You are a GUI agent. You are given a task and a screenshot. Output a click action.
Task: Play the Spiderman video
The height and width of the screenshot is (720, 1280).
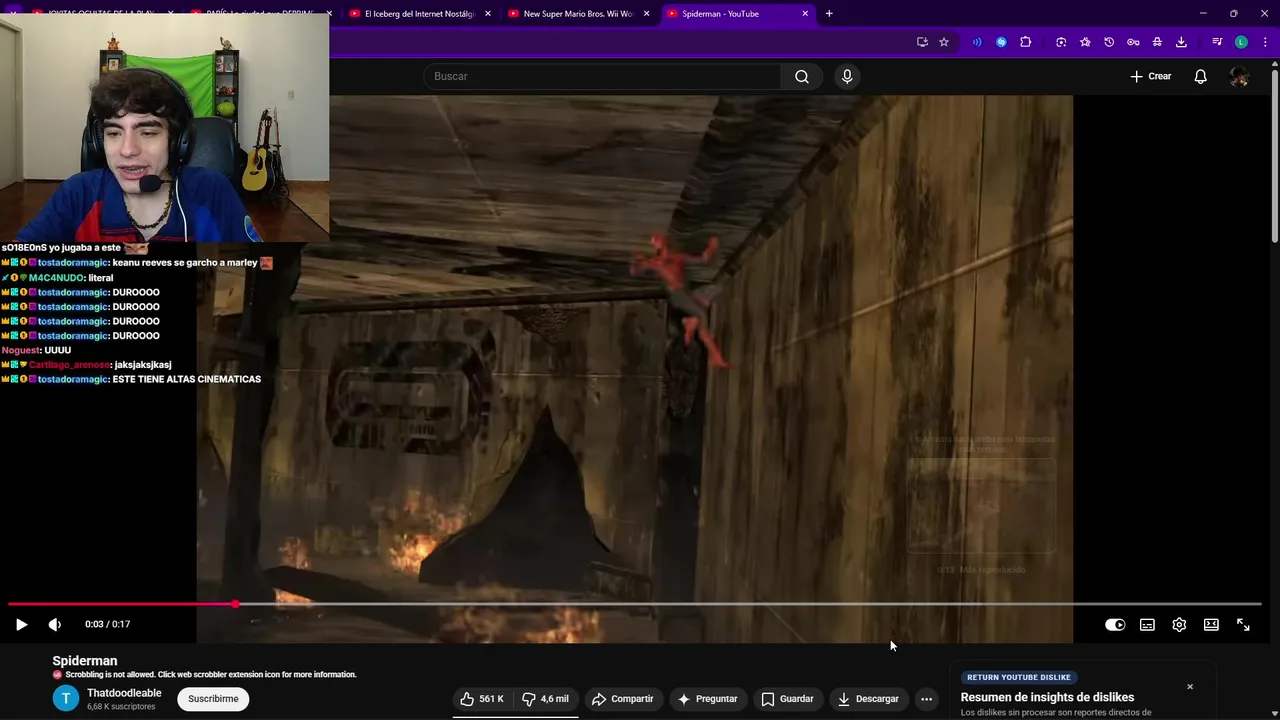point(21,624)
